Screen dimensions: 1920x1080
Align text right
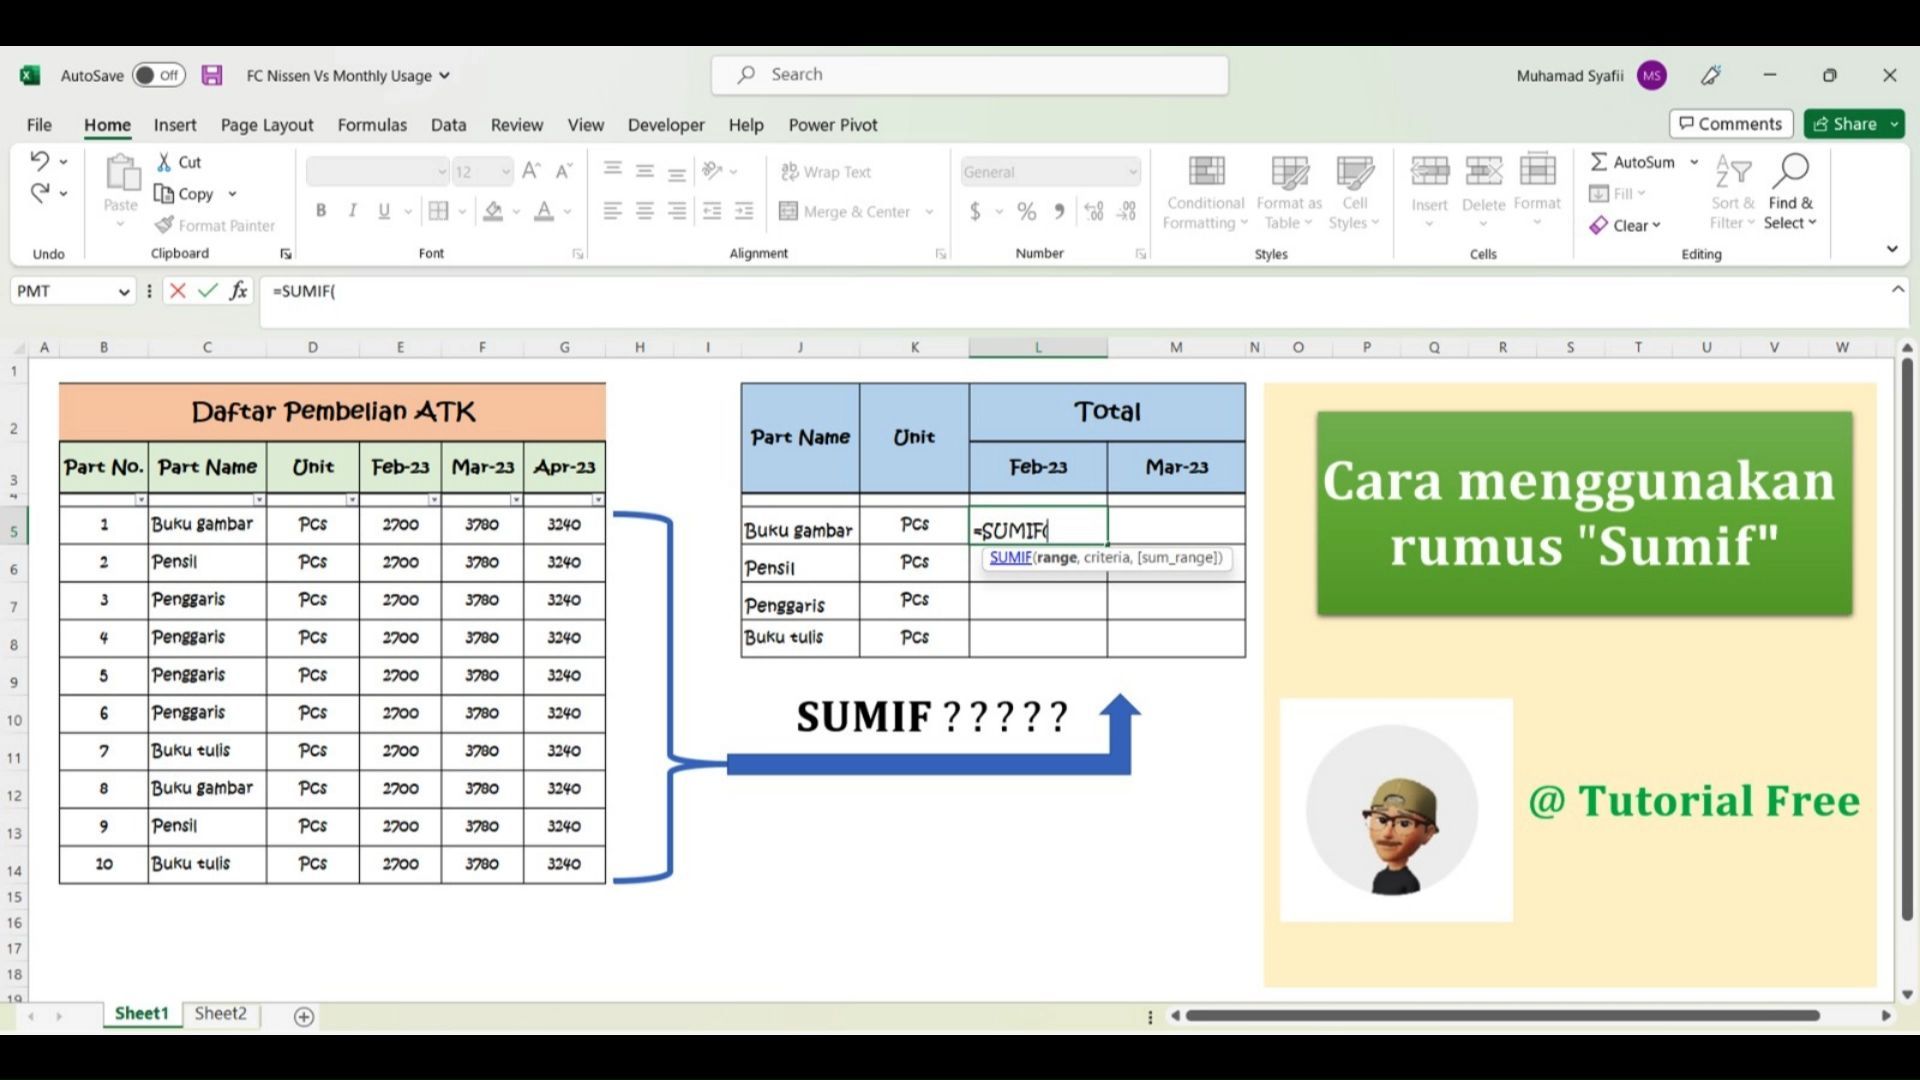point(677,211)
